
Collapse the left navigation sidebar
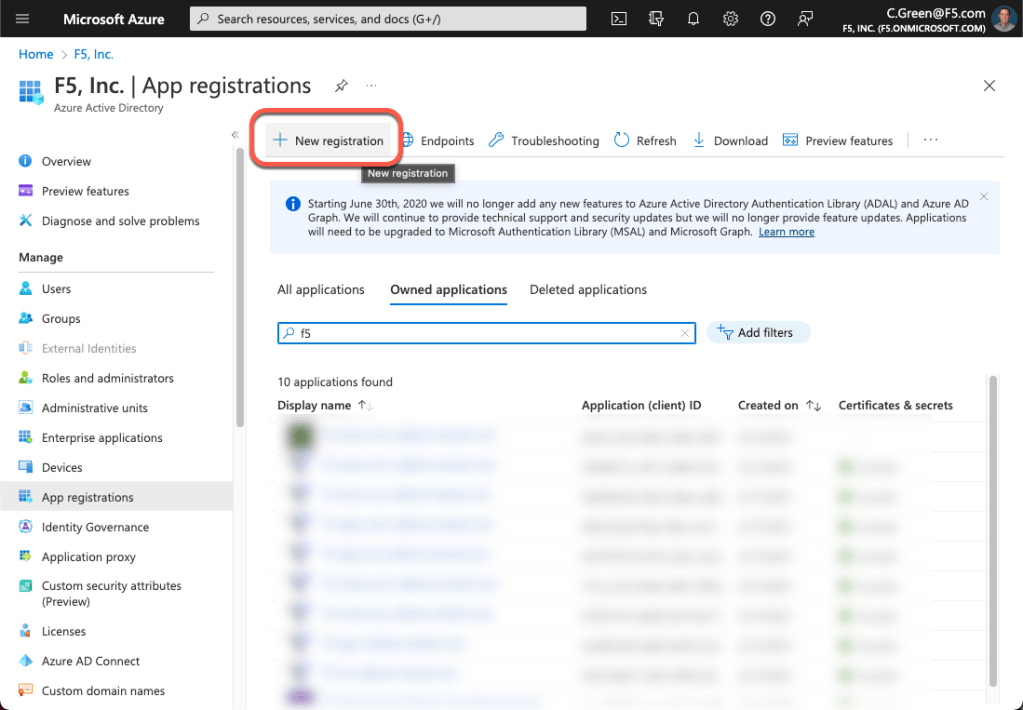tap(235, 135)
